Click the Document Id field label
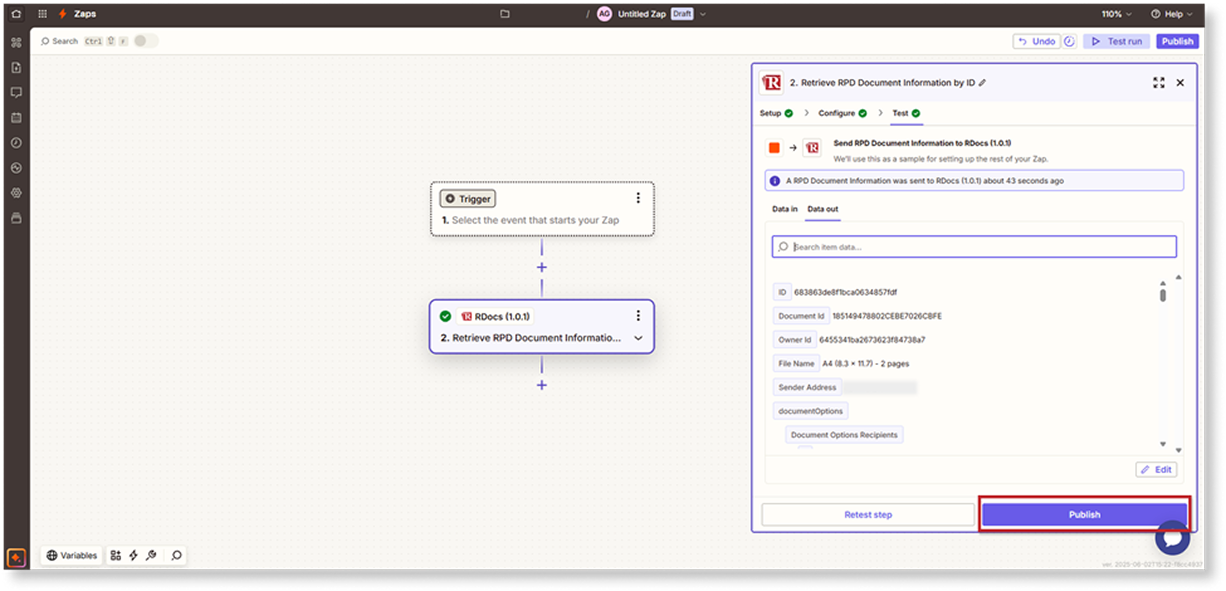Image resolution: width=1226 pixels, height=591 pixels. coord(801,316)
